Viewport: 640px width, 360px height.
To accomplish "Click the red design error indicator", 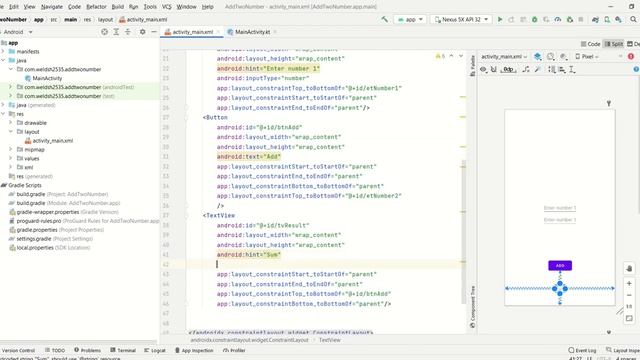I will tap(631, 56).
